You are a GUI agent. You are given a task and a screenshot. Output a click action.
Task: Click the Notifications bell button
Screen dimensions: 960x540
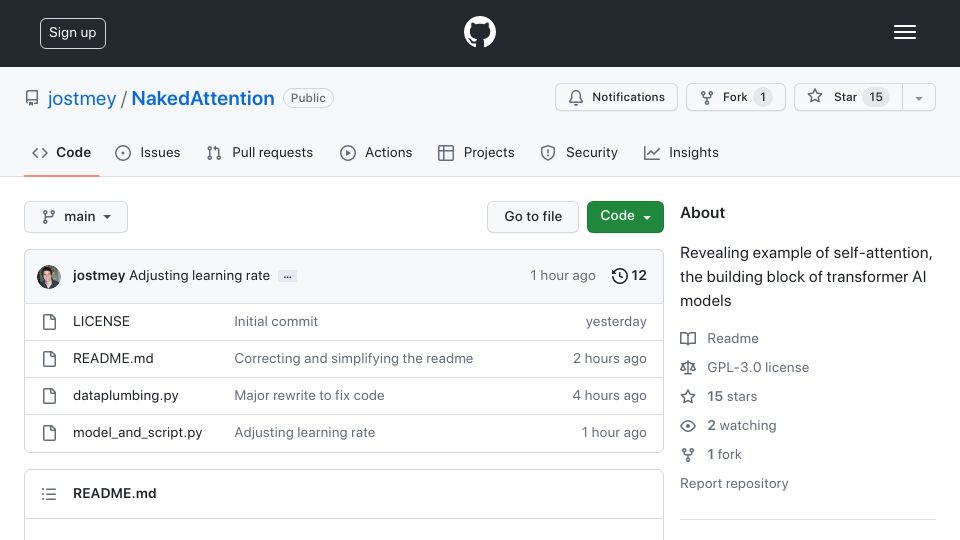pos(616,97)
